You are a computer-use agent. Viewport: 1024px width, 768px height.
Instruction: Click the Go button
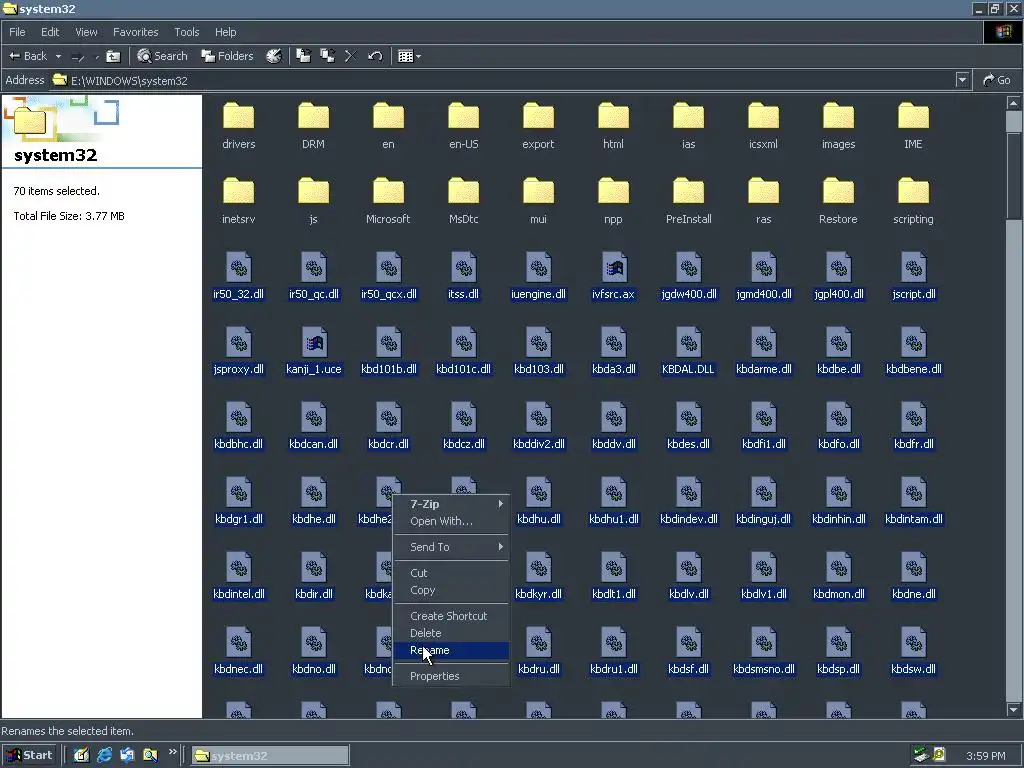pyautogui.click(x=997, y=80)
